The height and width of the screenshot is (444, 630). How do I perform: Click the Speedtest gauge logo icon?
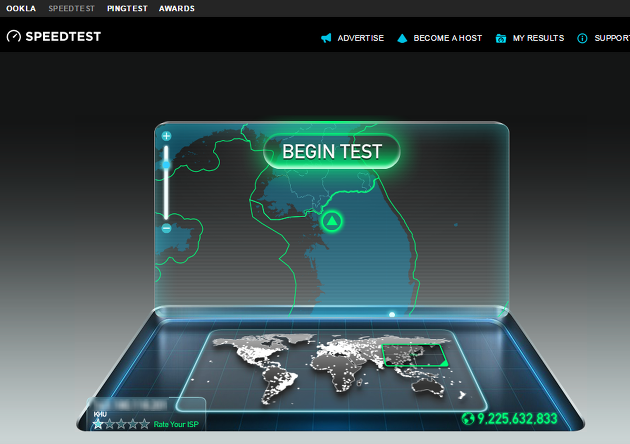(x=14, y=37)
